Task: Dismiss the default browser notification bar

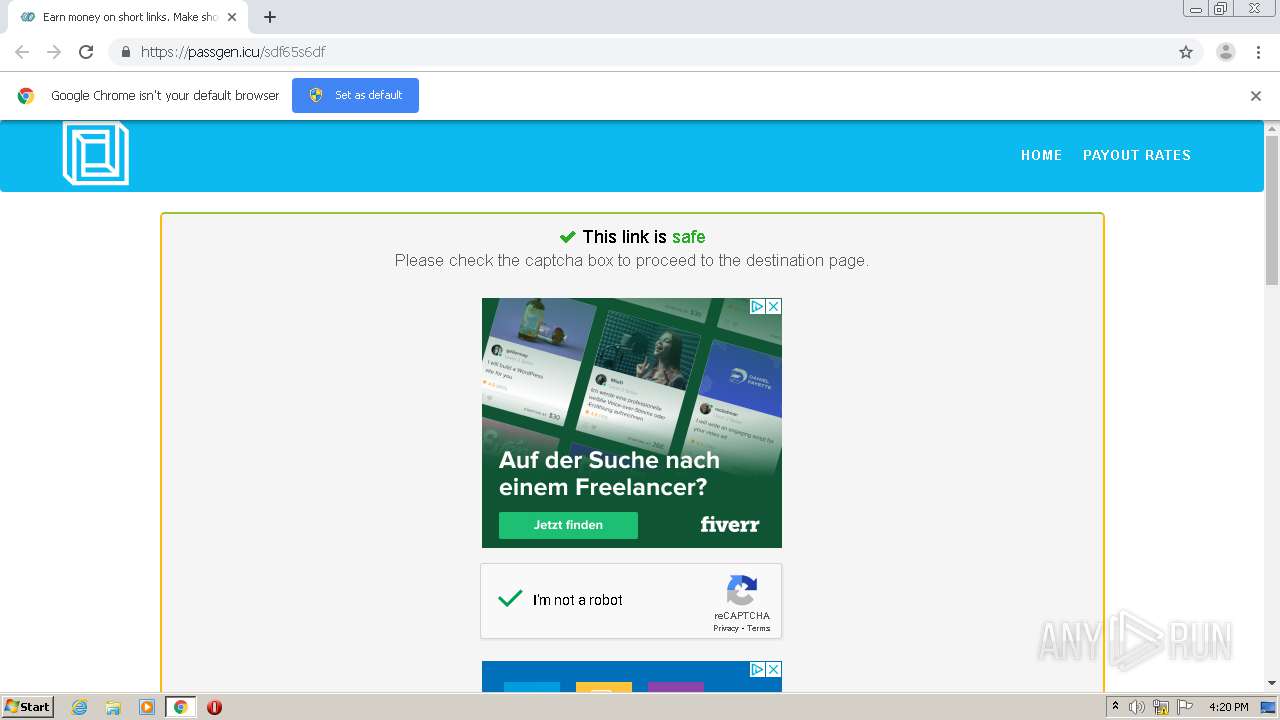Action: click(x=1256, y=96)
